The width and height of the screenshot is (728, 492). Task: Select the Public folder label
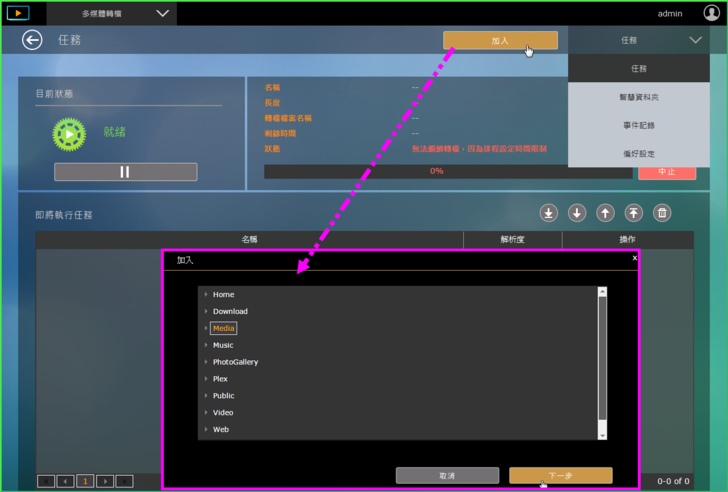coord(223,395)
